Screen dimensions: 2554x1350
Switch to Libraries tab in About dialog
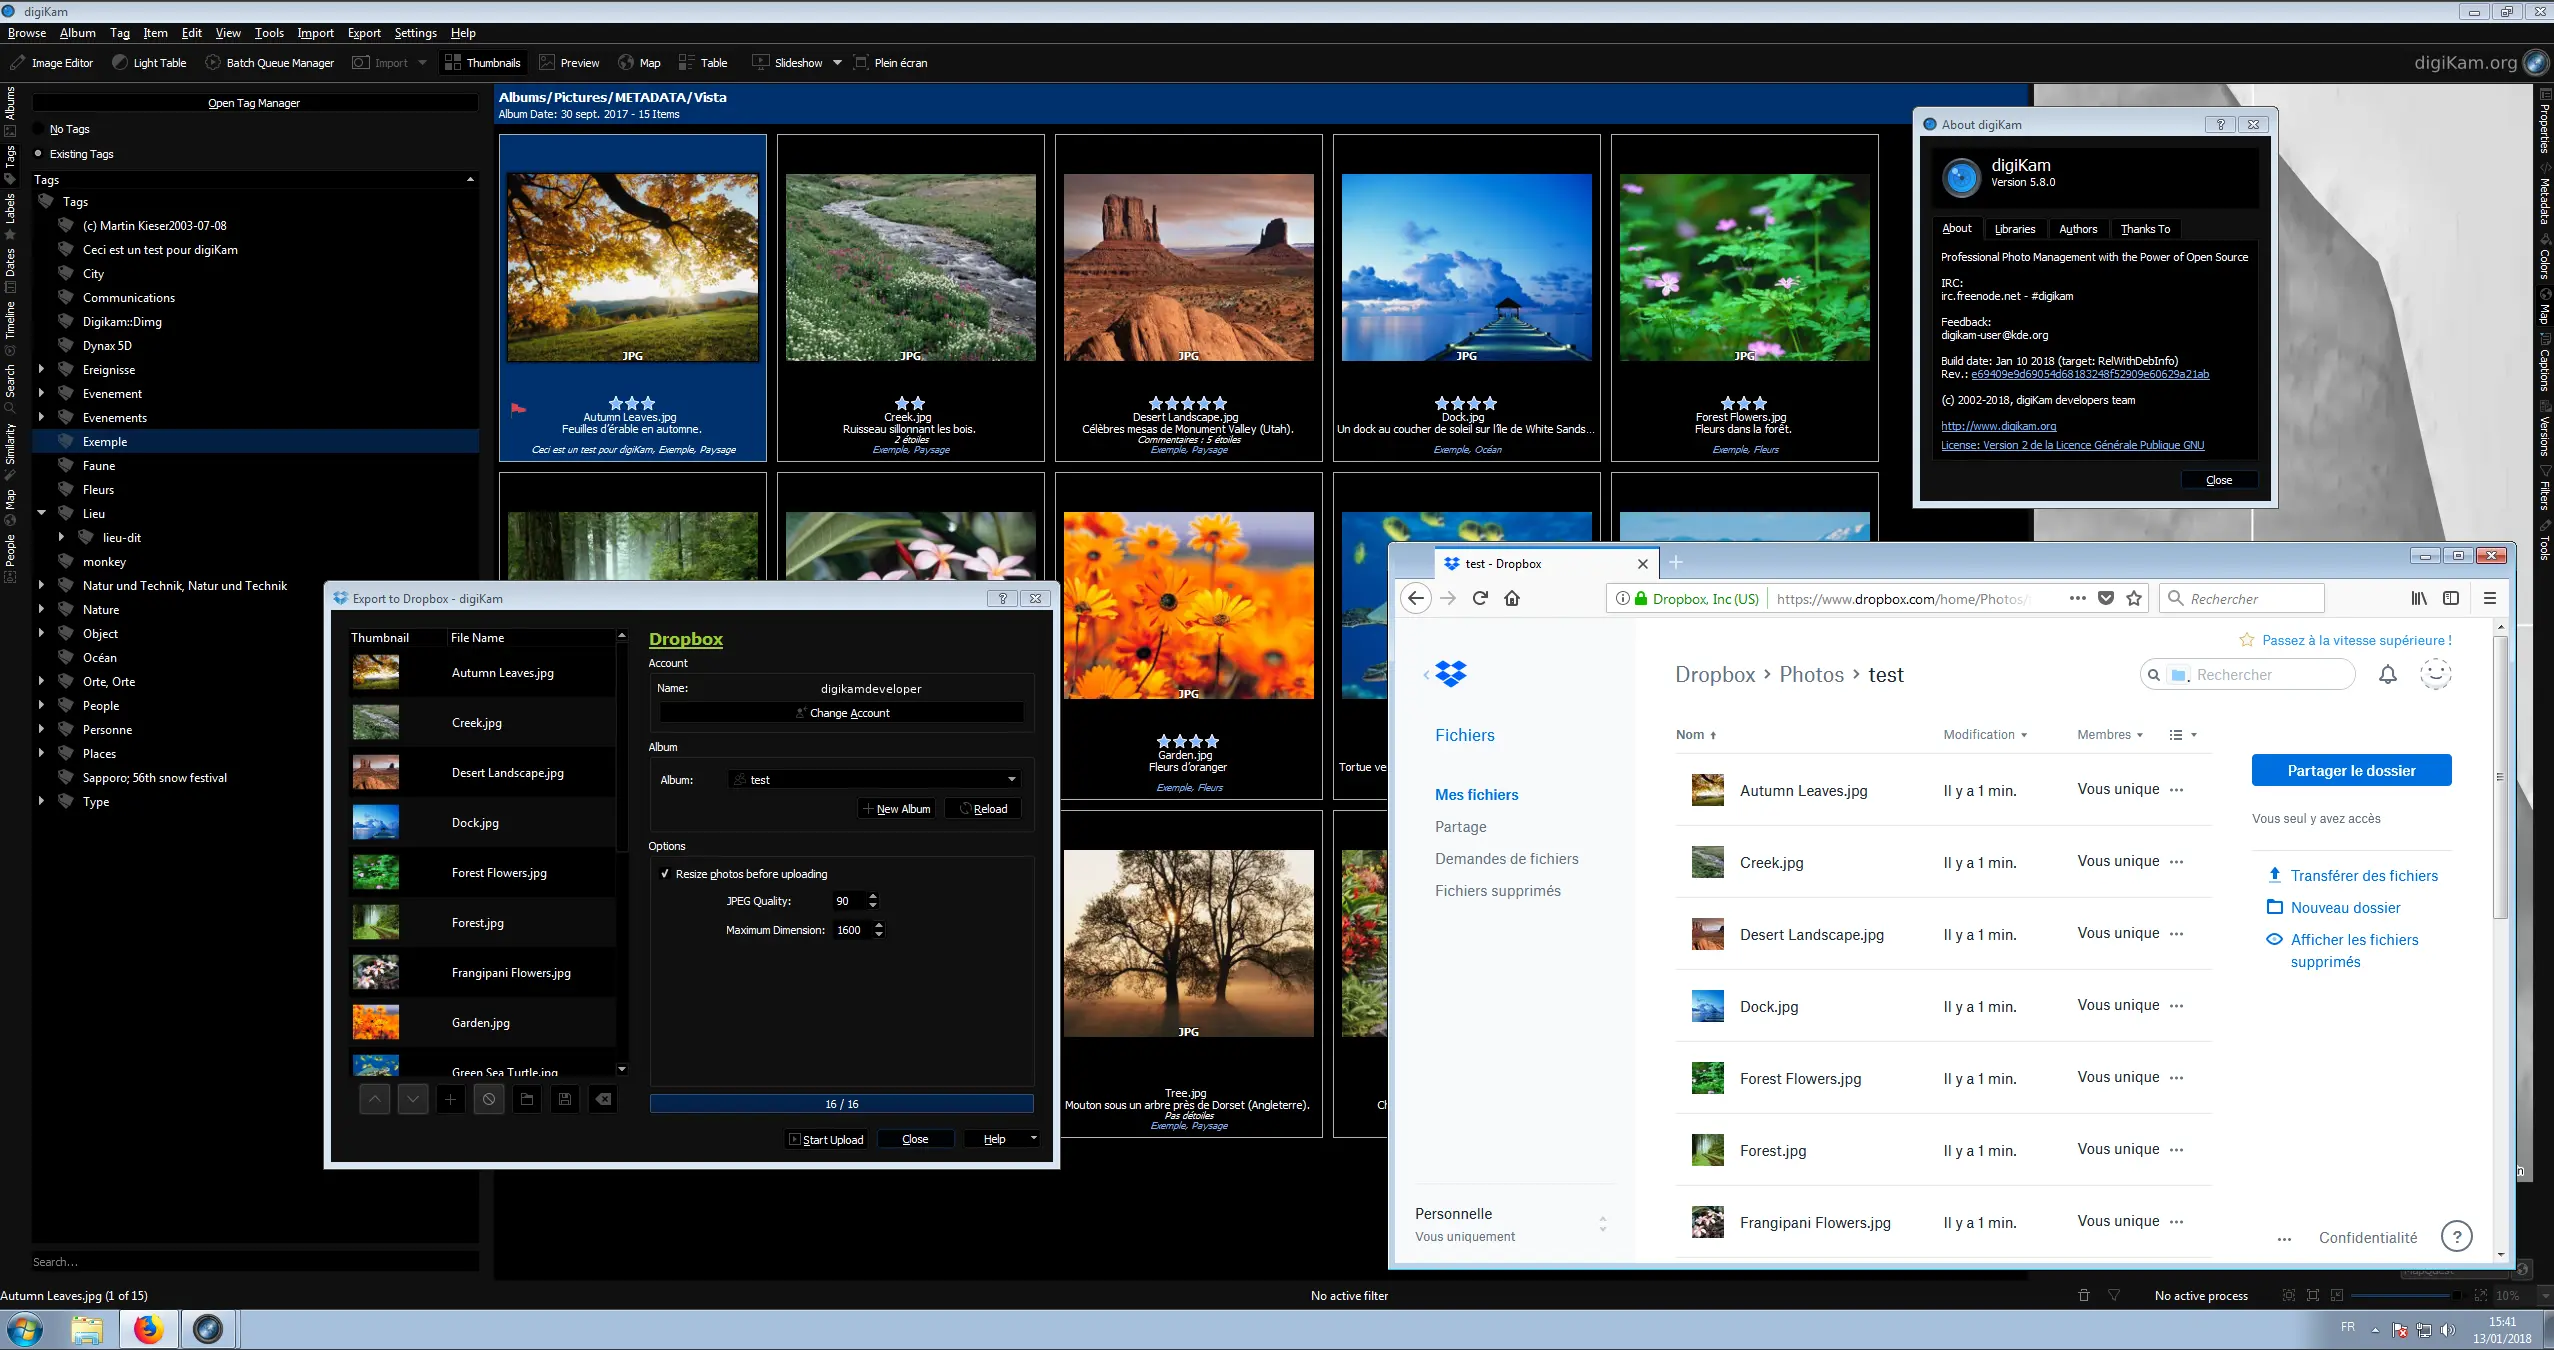click(x=2015, y=229)
